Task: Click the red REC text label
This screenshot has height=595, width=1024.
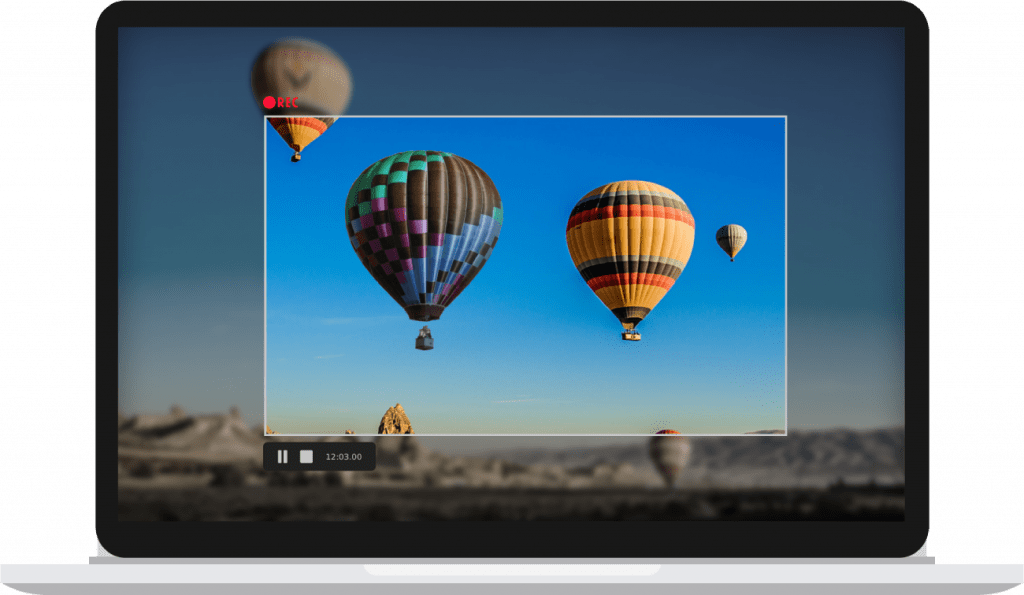Action: [288, 103]
